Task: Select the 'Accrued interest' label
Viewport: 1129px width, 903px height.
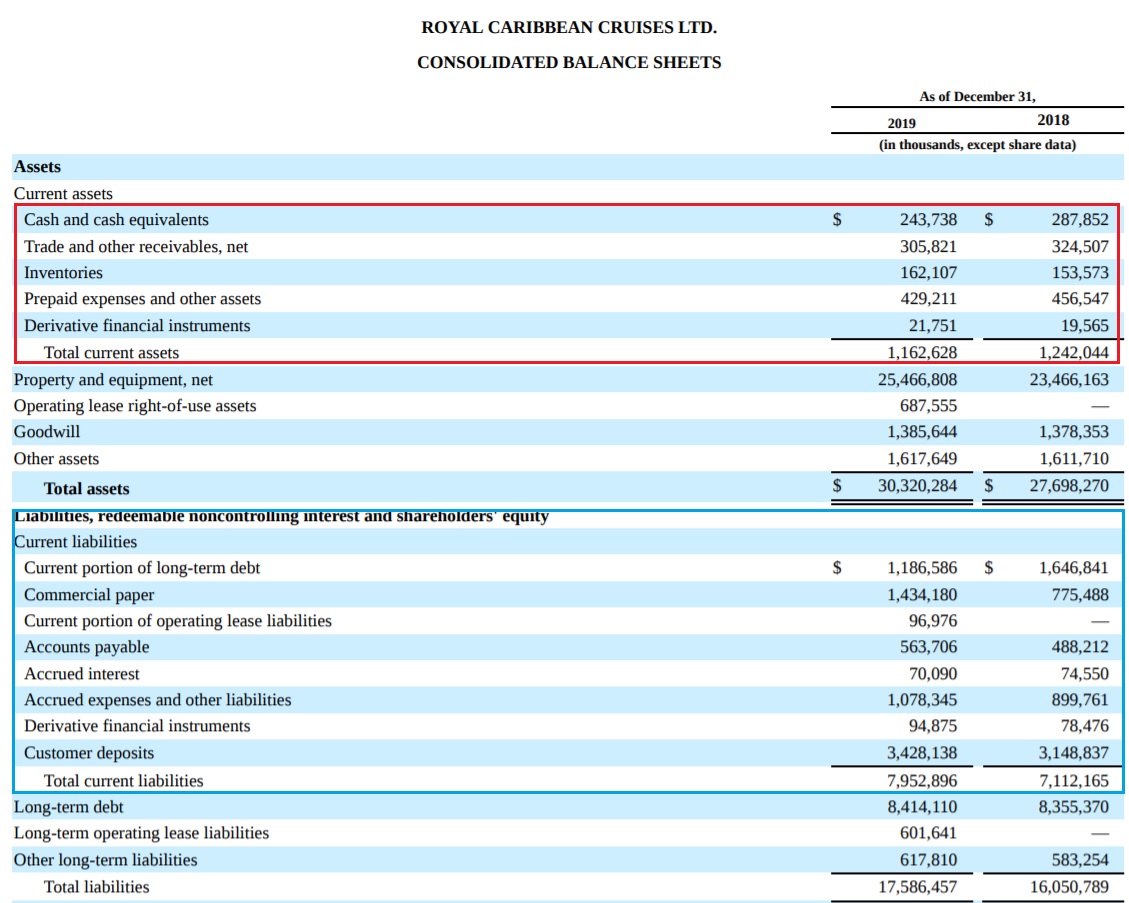Action: click(81, 674)
